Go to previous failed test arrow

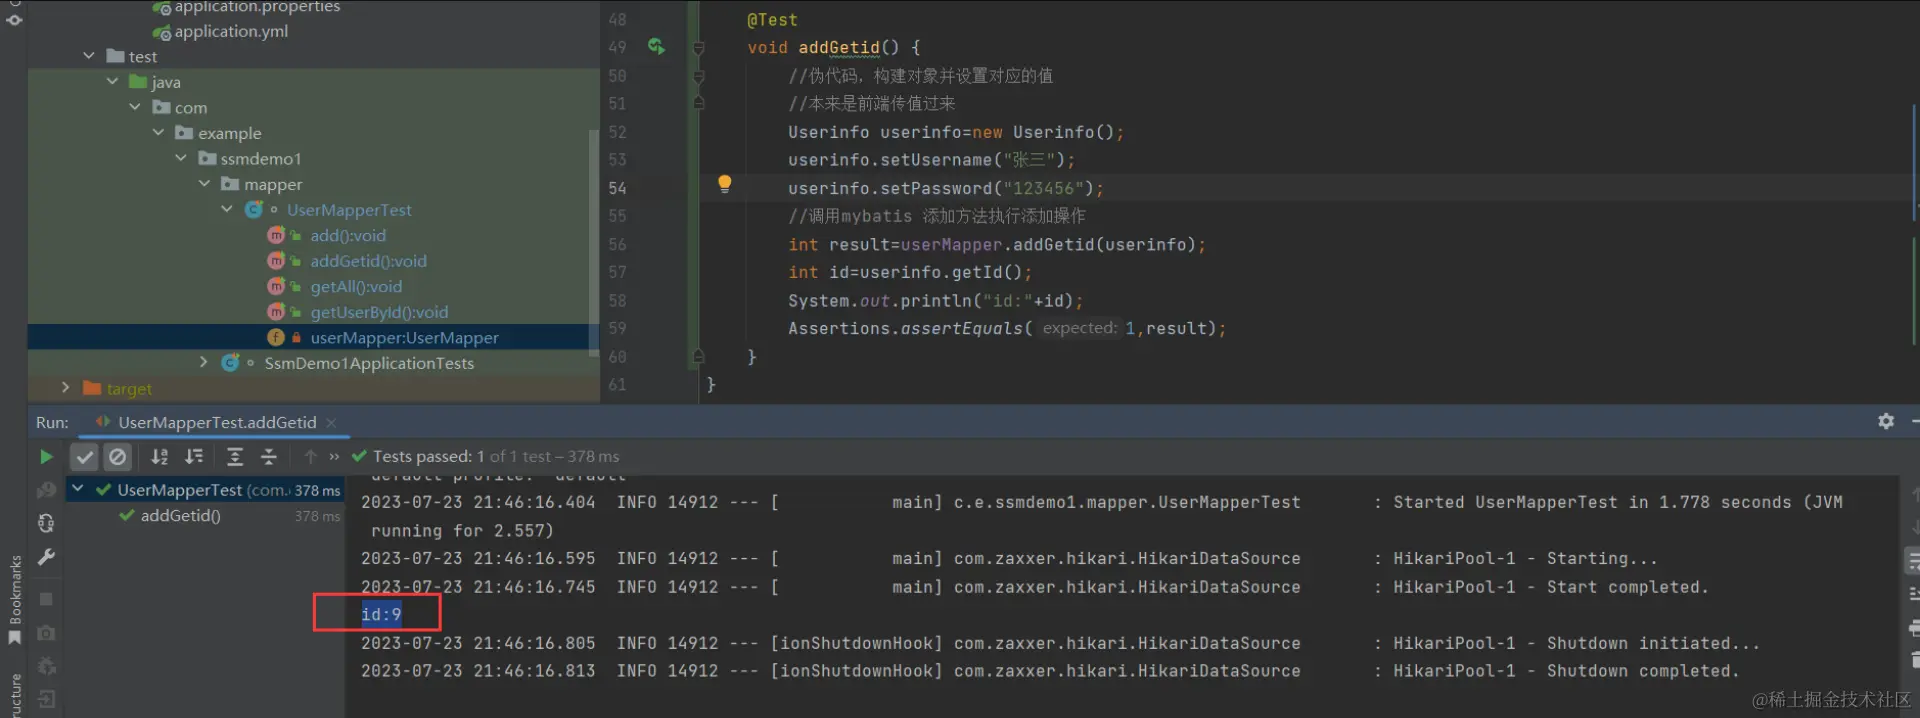point(310,457)
